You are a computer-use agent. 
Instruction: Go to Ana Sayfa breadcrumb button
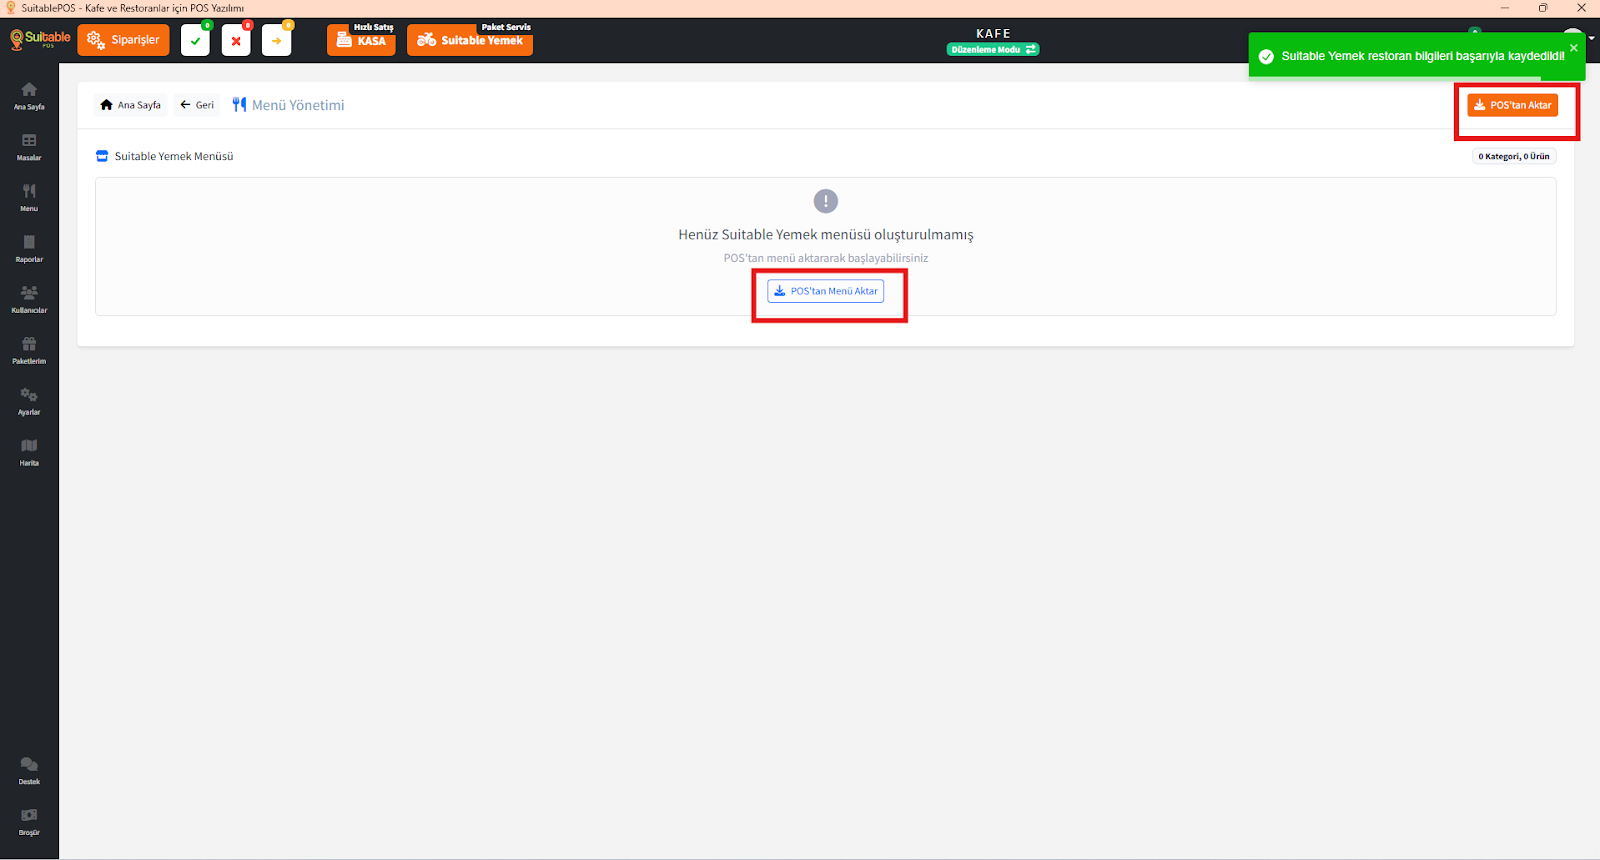131,105
